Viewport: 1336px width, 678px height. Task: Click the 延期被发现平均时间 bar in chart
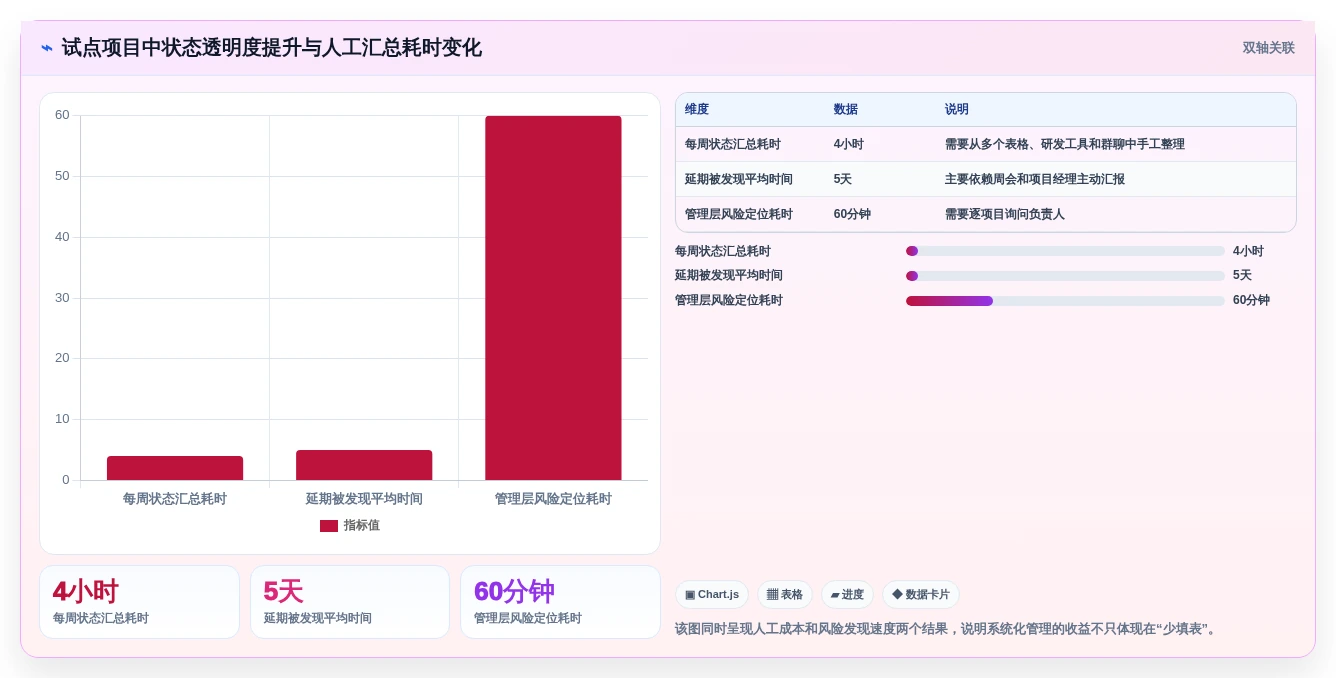[x=364, y=465]
